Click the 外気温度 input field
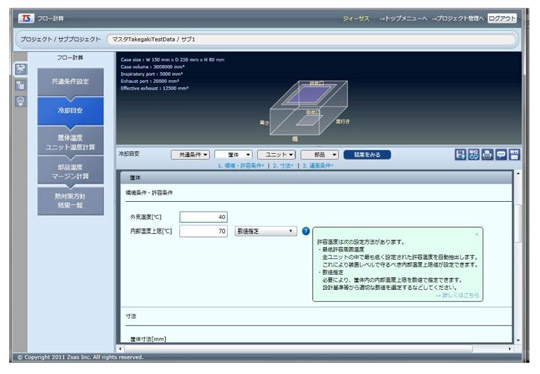This screenshot has height=374, width=540. point(204,217)
